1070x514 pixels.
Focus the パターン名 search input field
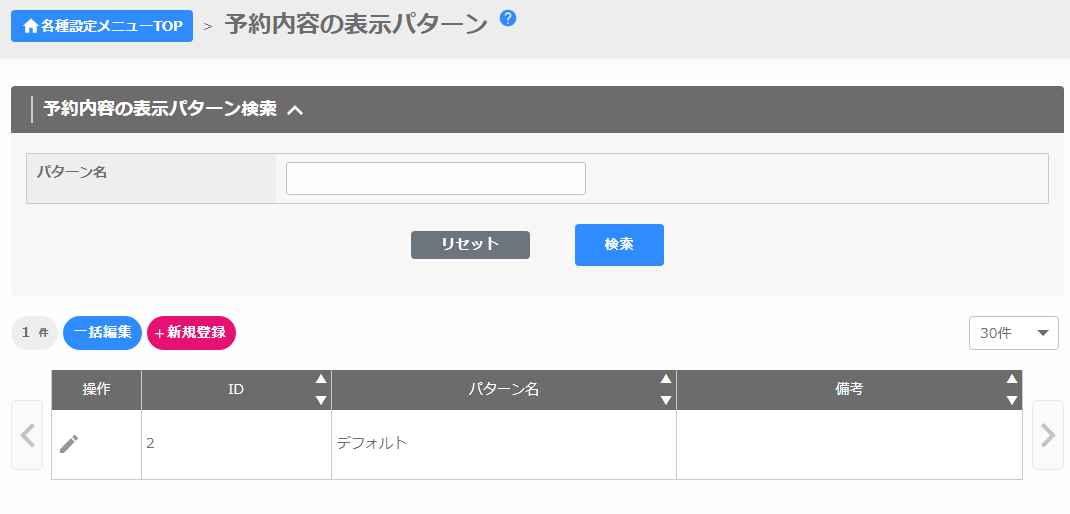point(435,178)
